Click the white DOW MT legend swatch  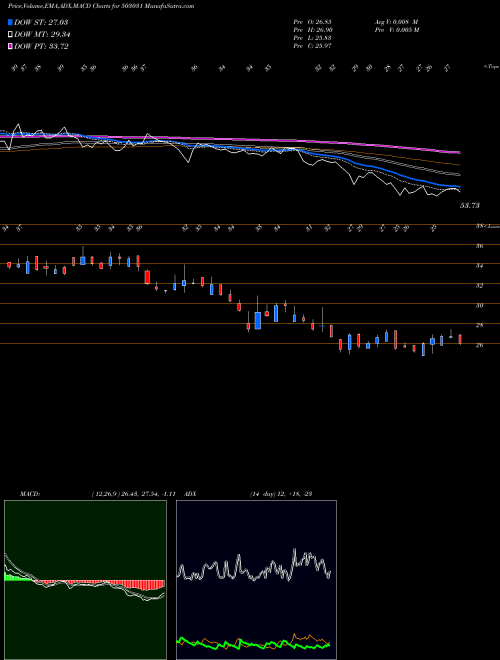point(10,35)
